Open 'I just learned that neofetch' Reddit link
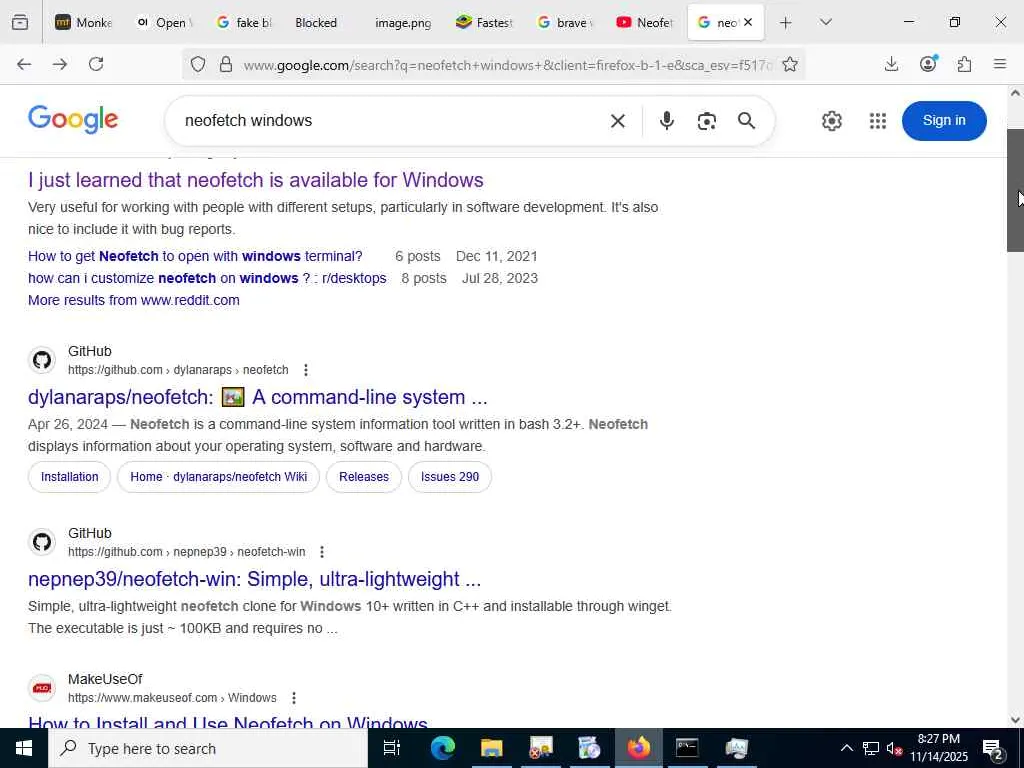The image size is (1024, 768). [256, 180]
